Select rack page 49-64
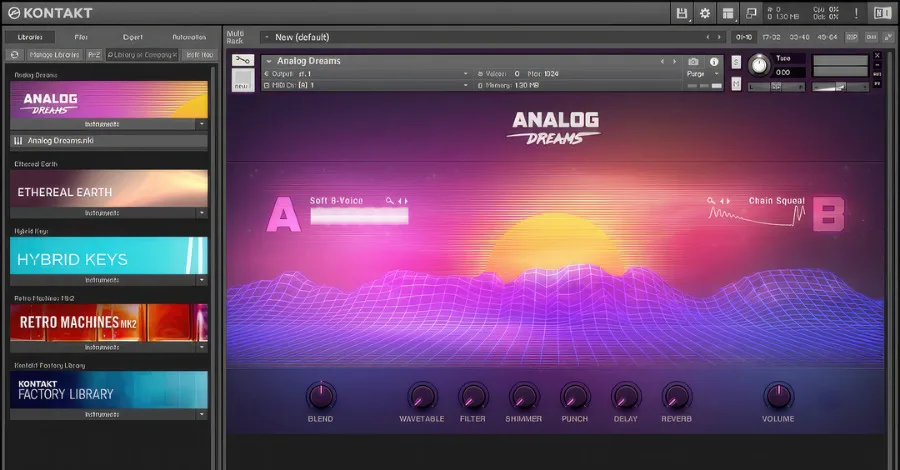 [827, 37]
